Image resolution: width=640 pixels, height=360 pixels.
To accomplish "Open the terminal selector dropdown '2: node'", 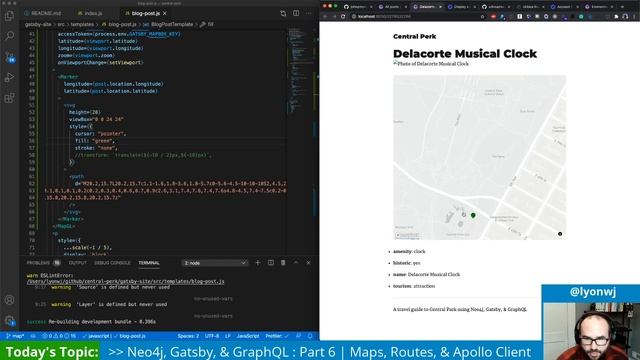I will 215,263.
